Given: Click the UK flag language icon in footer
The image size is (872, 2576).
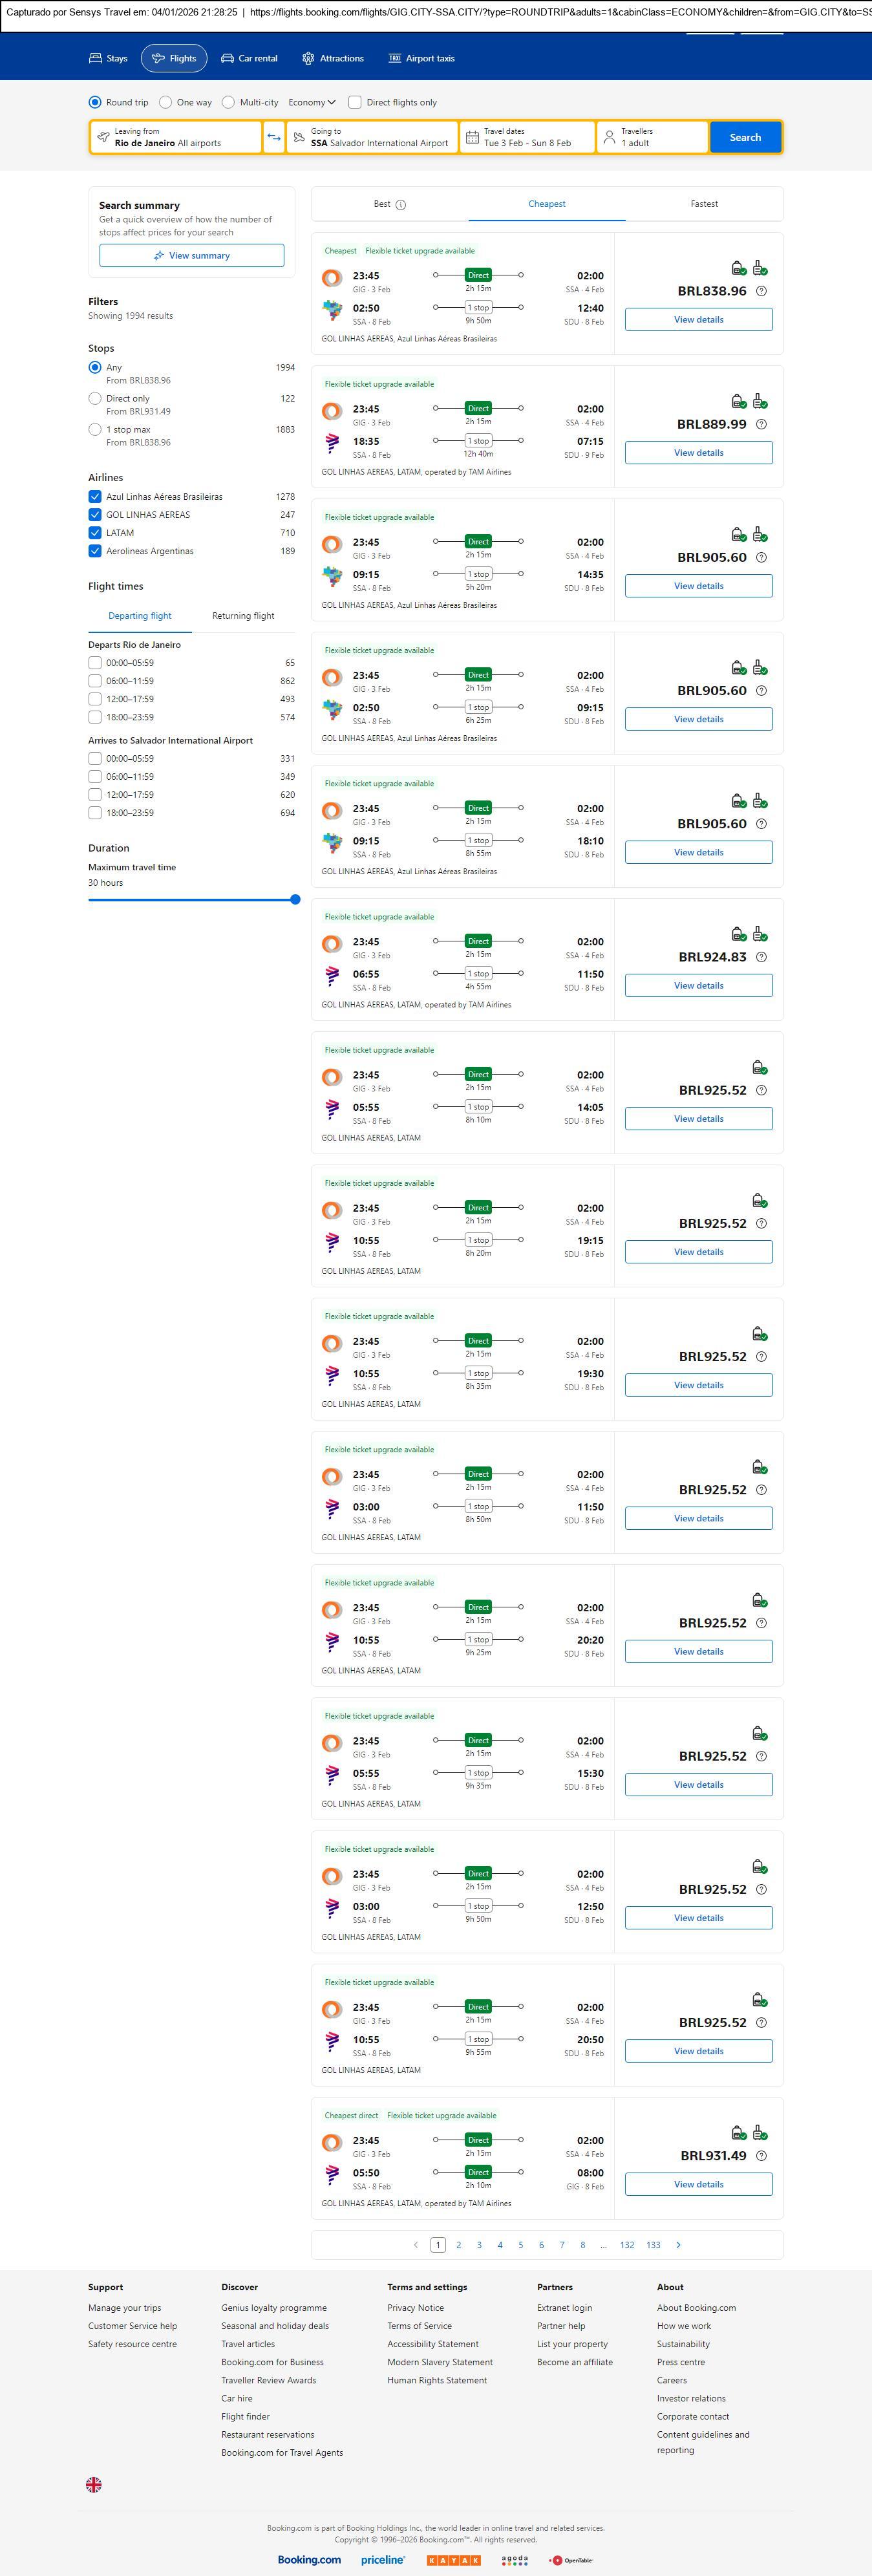Looking at the screenshot, I should pos(94,2484).
